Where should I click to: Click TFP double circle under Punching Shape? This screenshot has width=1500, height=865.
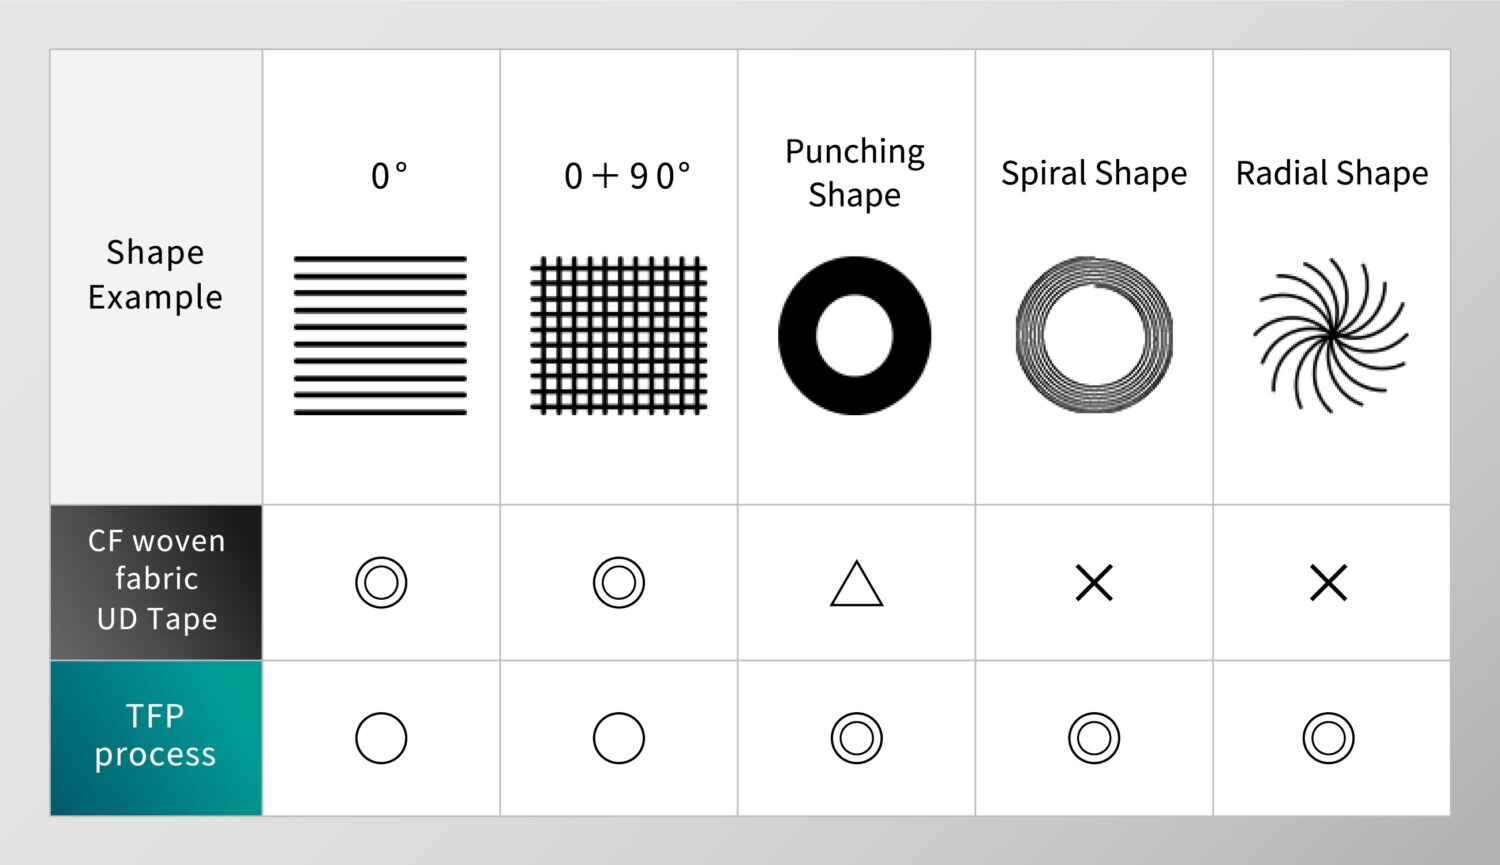[x=856, y=738]
